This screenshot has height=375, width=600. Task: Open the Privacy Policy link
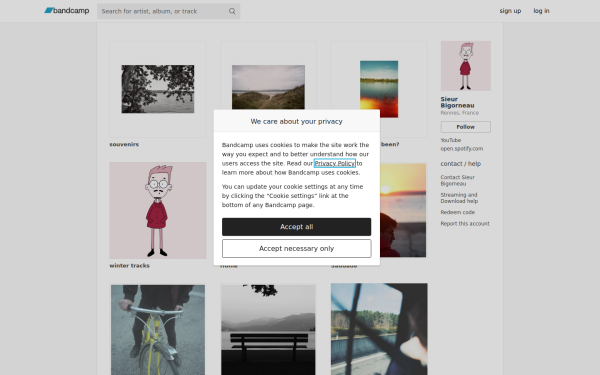click(334, 163)
